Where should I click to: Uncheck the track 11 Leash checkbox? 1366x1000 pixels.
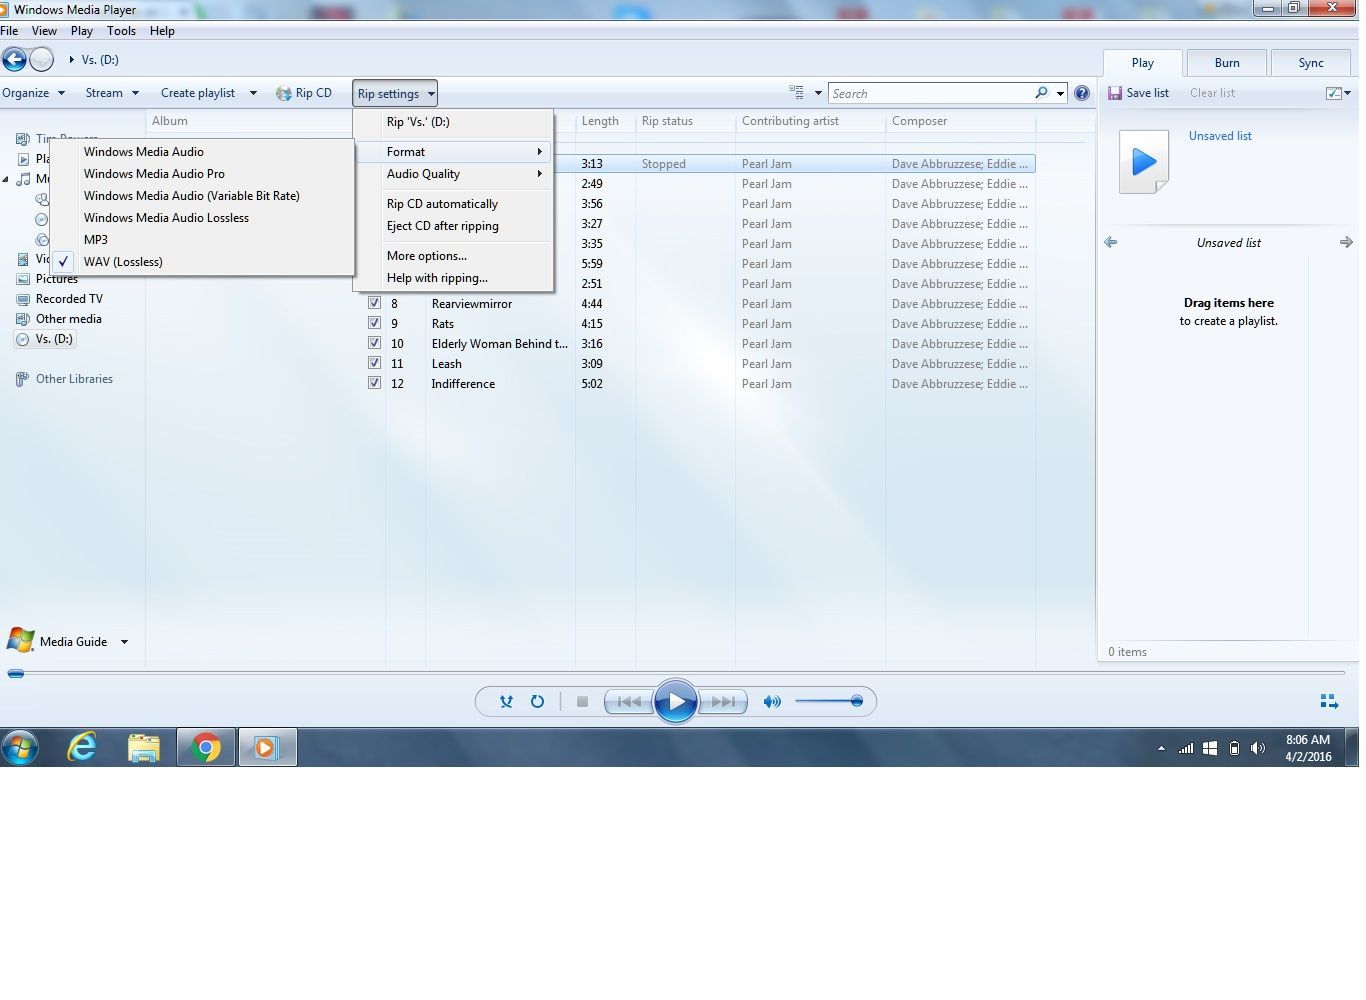coord(374,363)
